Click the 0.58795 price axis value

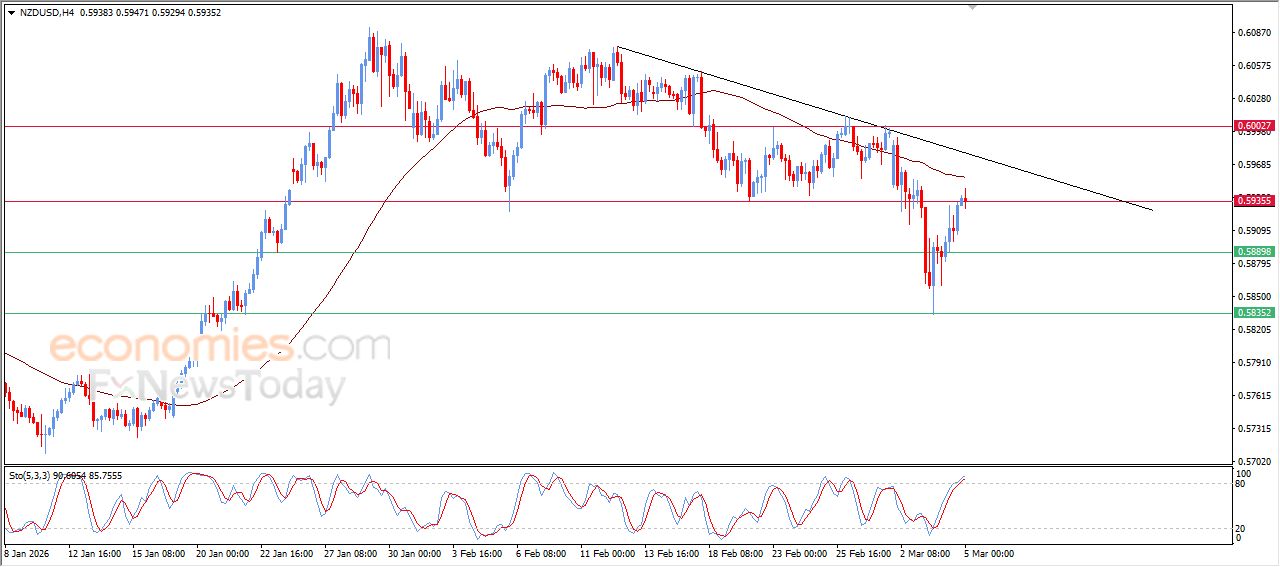1253,264
